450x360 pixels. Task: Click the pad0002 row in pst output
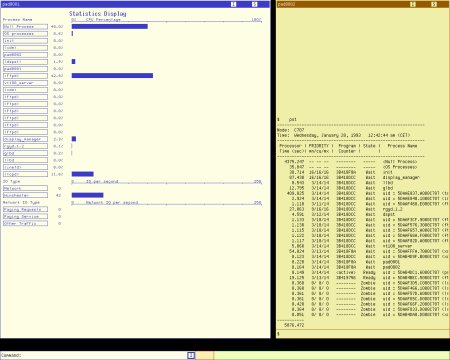(x=345, y=267)
